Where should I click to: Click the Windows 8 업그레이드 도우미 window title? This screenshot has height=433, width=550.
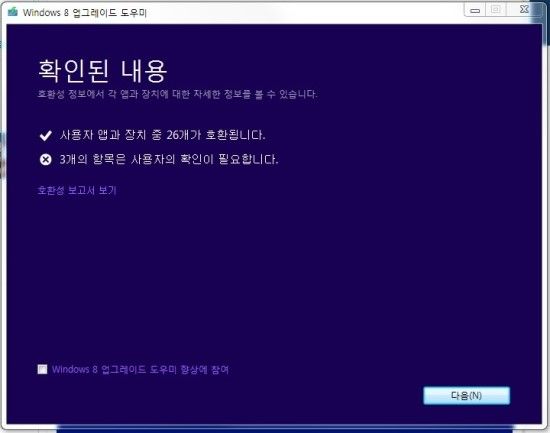click(x=85, y=13)
